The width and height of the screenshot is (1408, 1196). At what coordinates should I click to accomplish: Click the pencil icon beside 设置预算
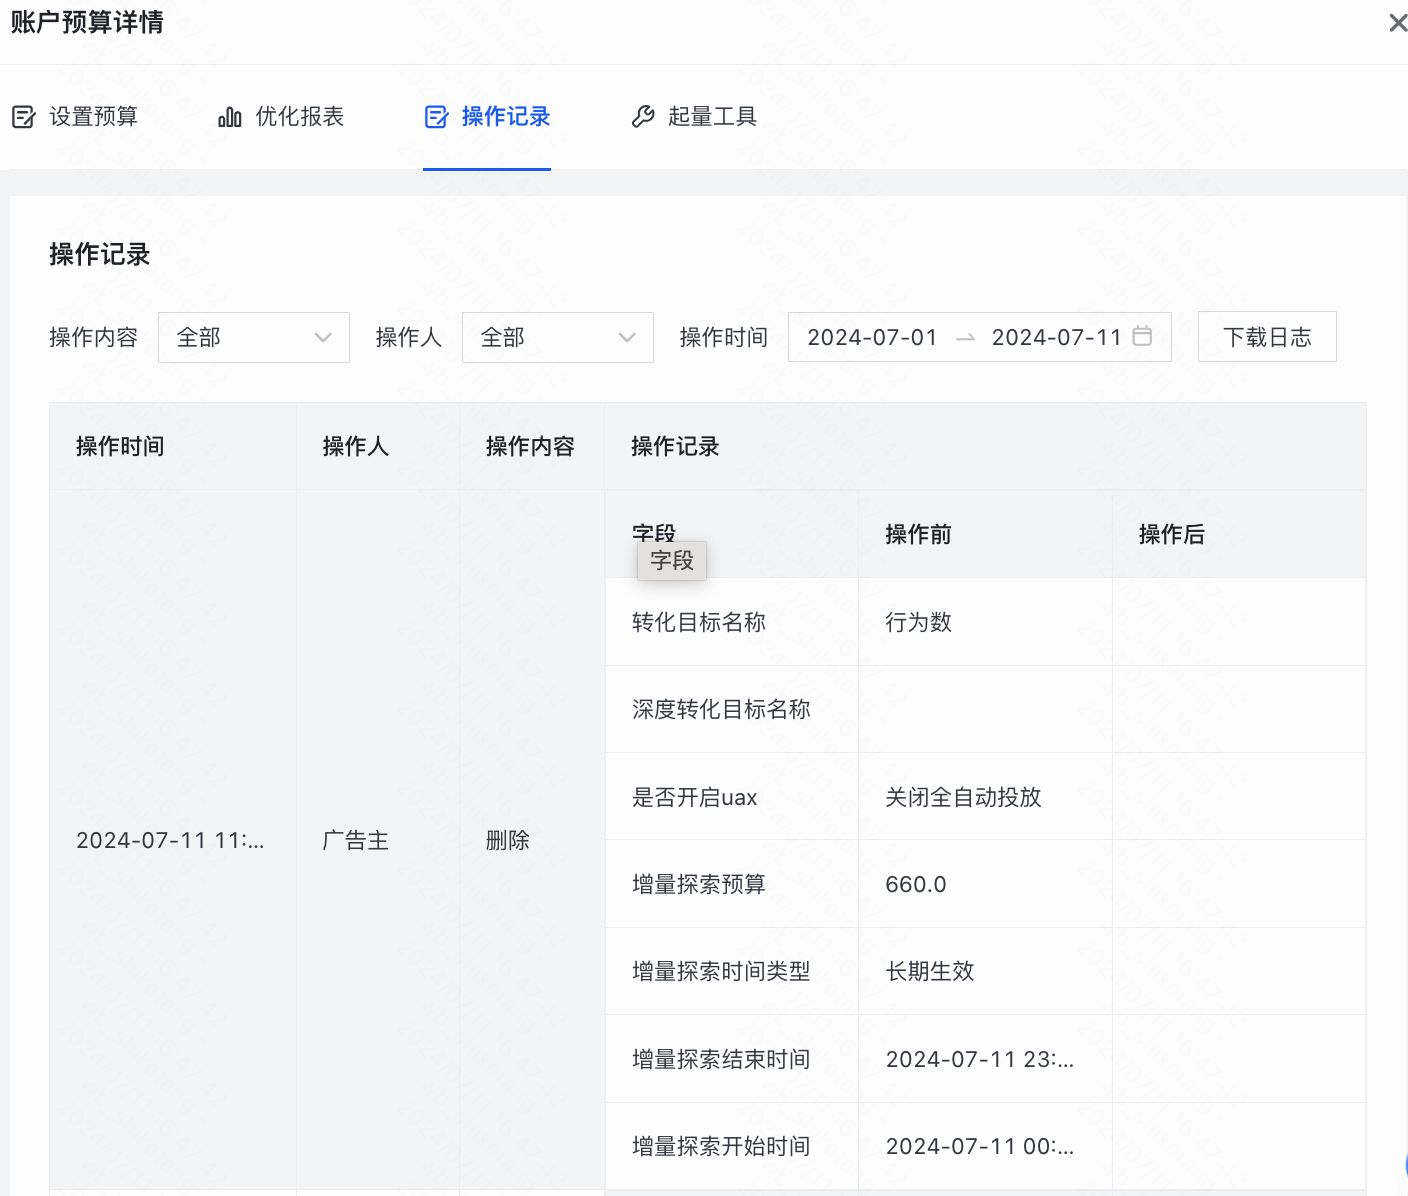(x=24, y=117)
